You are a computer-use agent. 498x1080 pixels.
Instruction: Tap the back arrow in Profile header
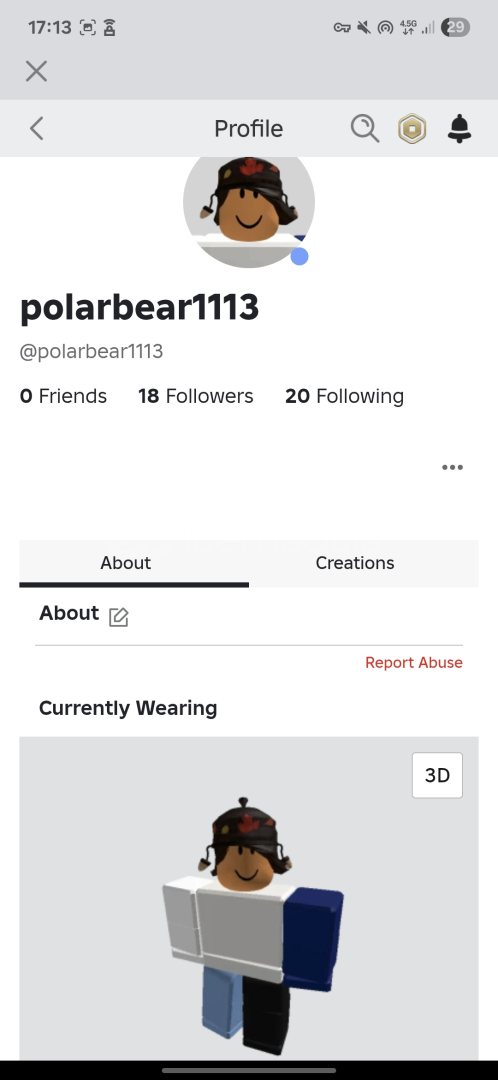[x=37, y=128]
